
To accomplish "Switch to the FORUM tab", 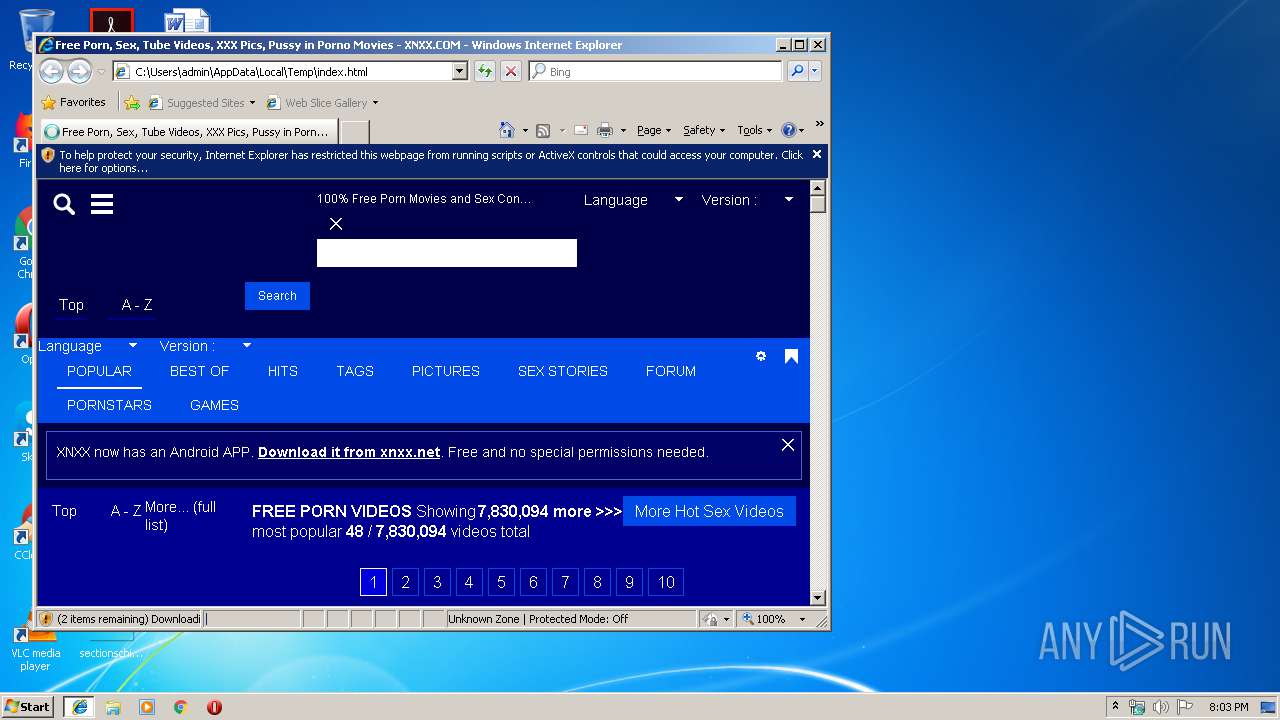I will coord(671,371).
